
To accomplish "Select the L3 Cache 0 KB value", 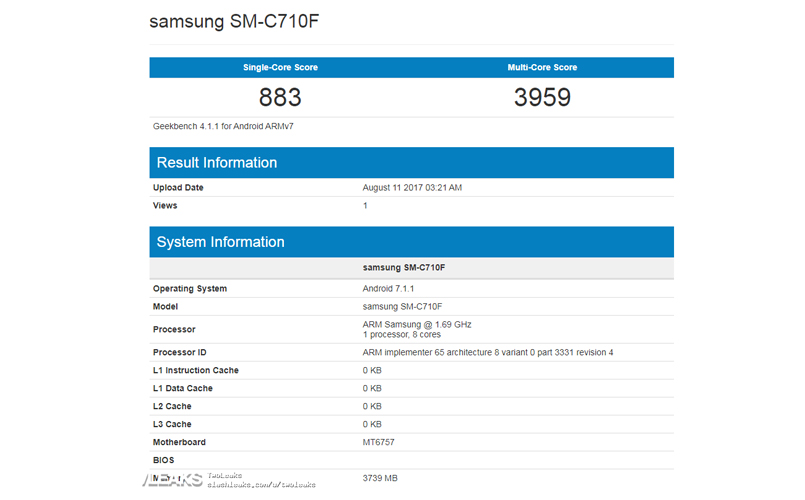I will tap(372, 424).
